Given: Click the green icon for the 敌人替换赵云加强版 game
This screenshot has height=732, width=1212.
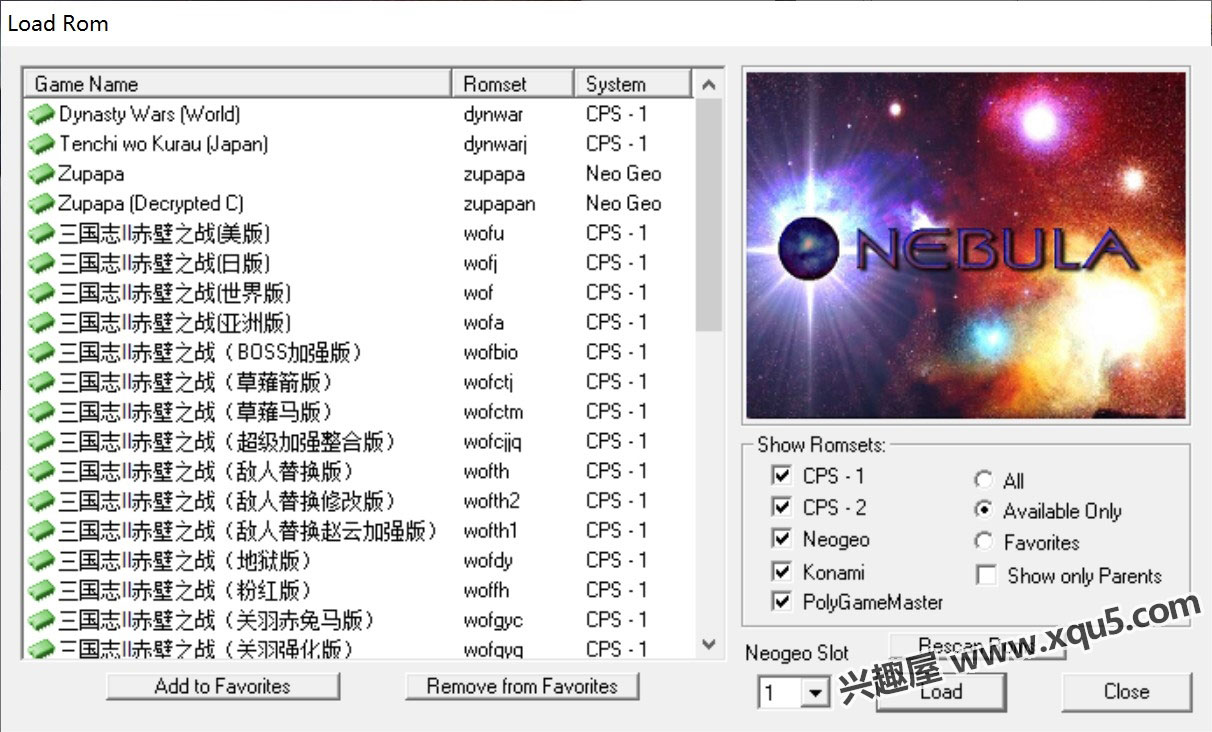Looking at the screenshot, I should (41, 531).
